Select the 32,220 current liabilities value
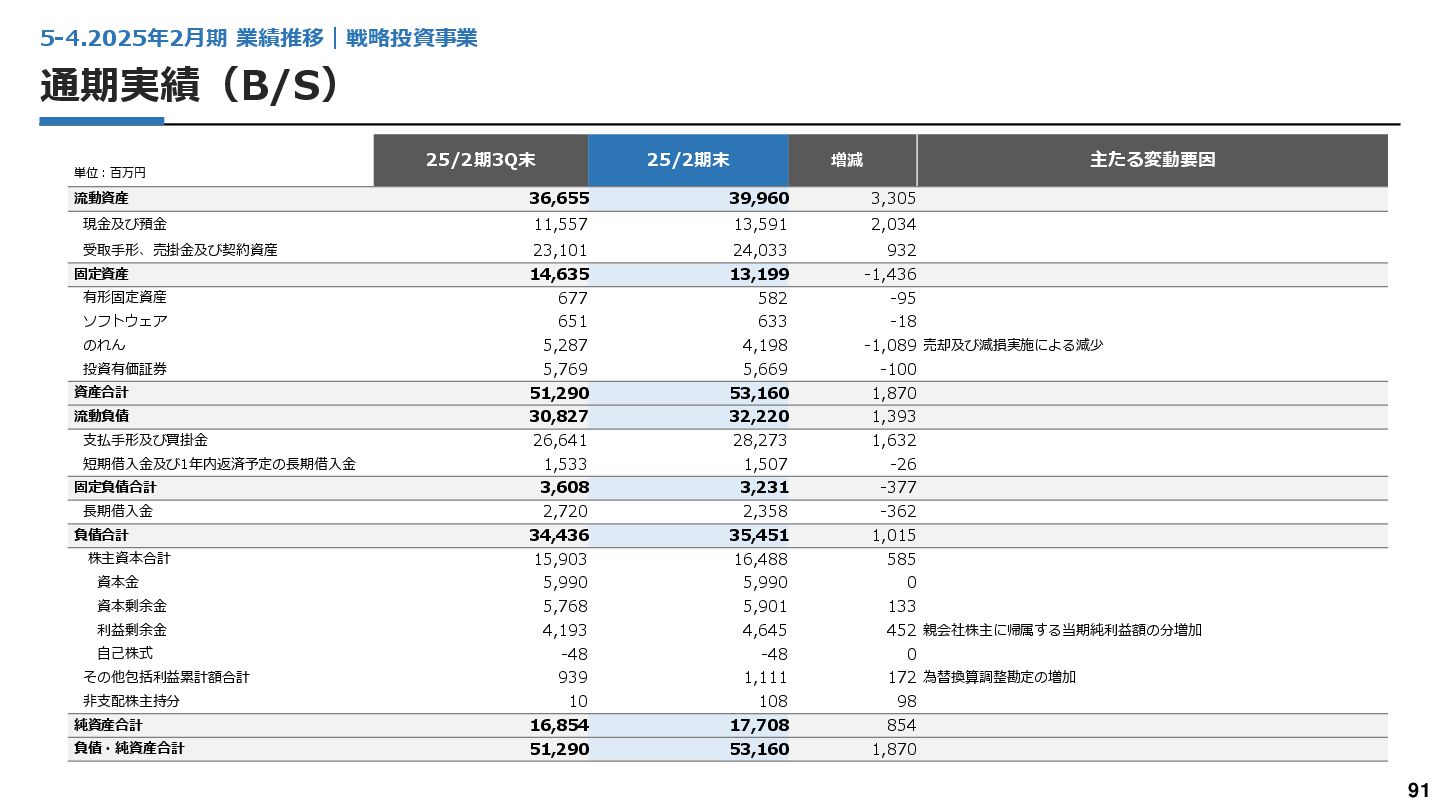 pos(759,416)
